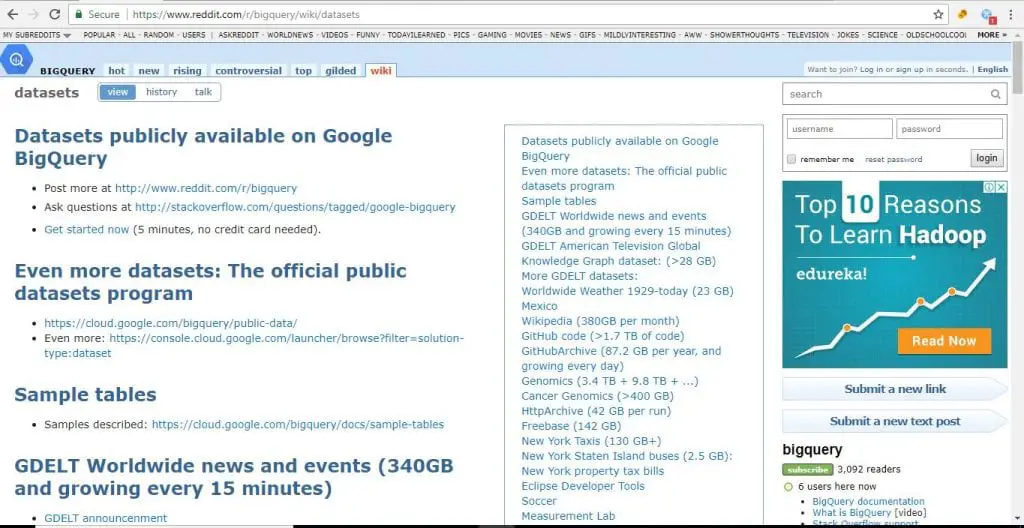Open BigQuery documentation sidebar link
Screen dimensions: 1024x528
click(868, 501)
